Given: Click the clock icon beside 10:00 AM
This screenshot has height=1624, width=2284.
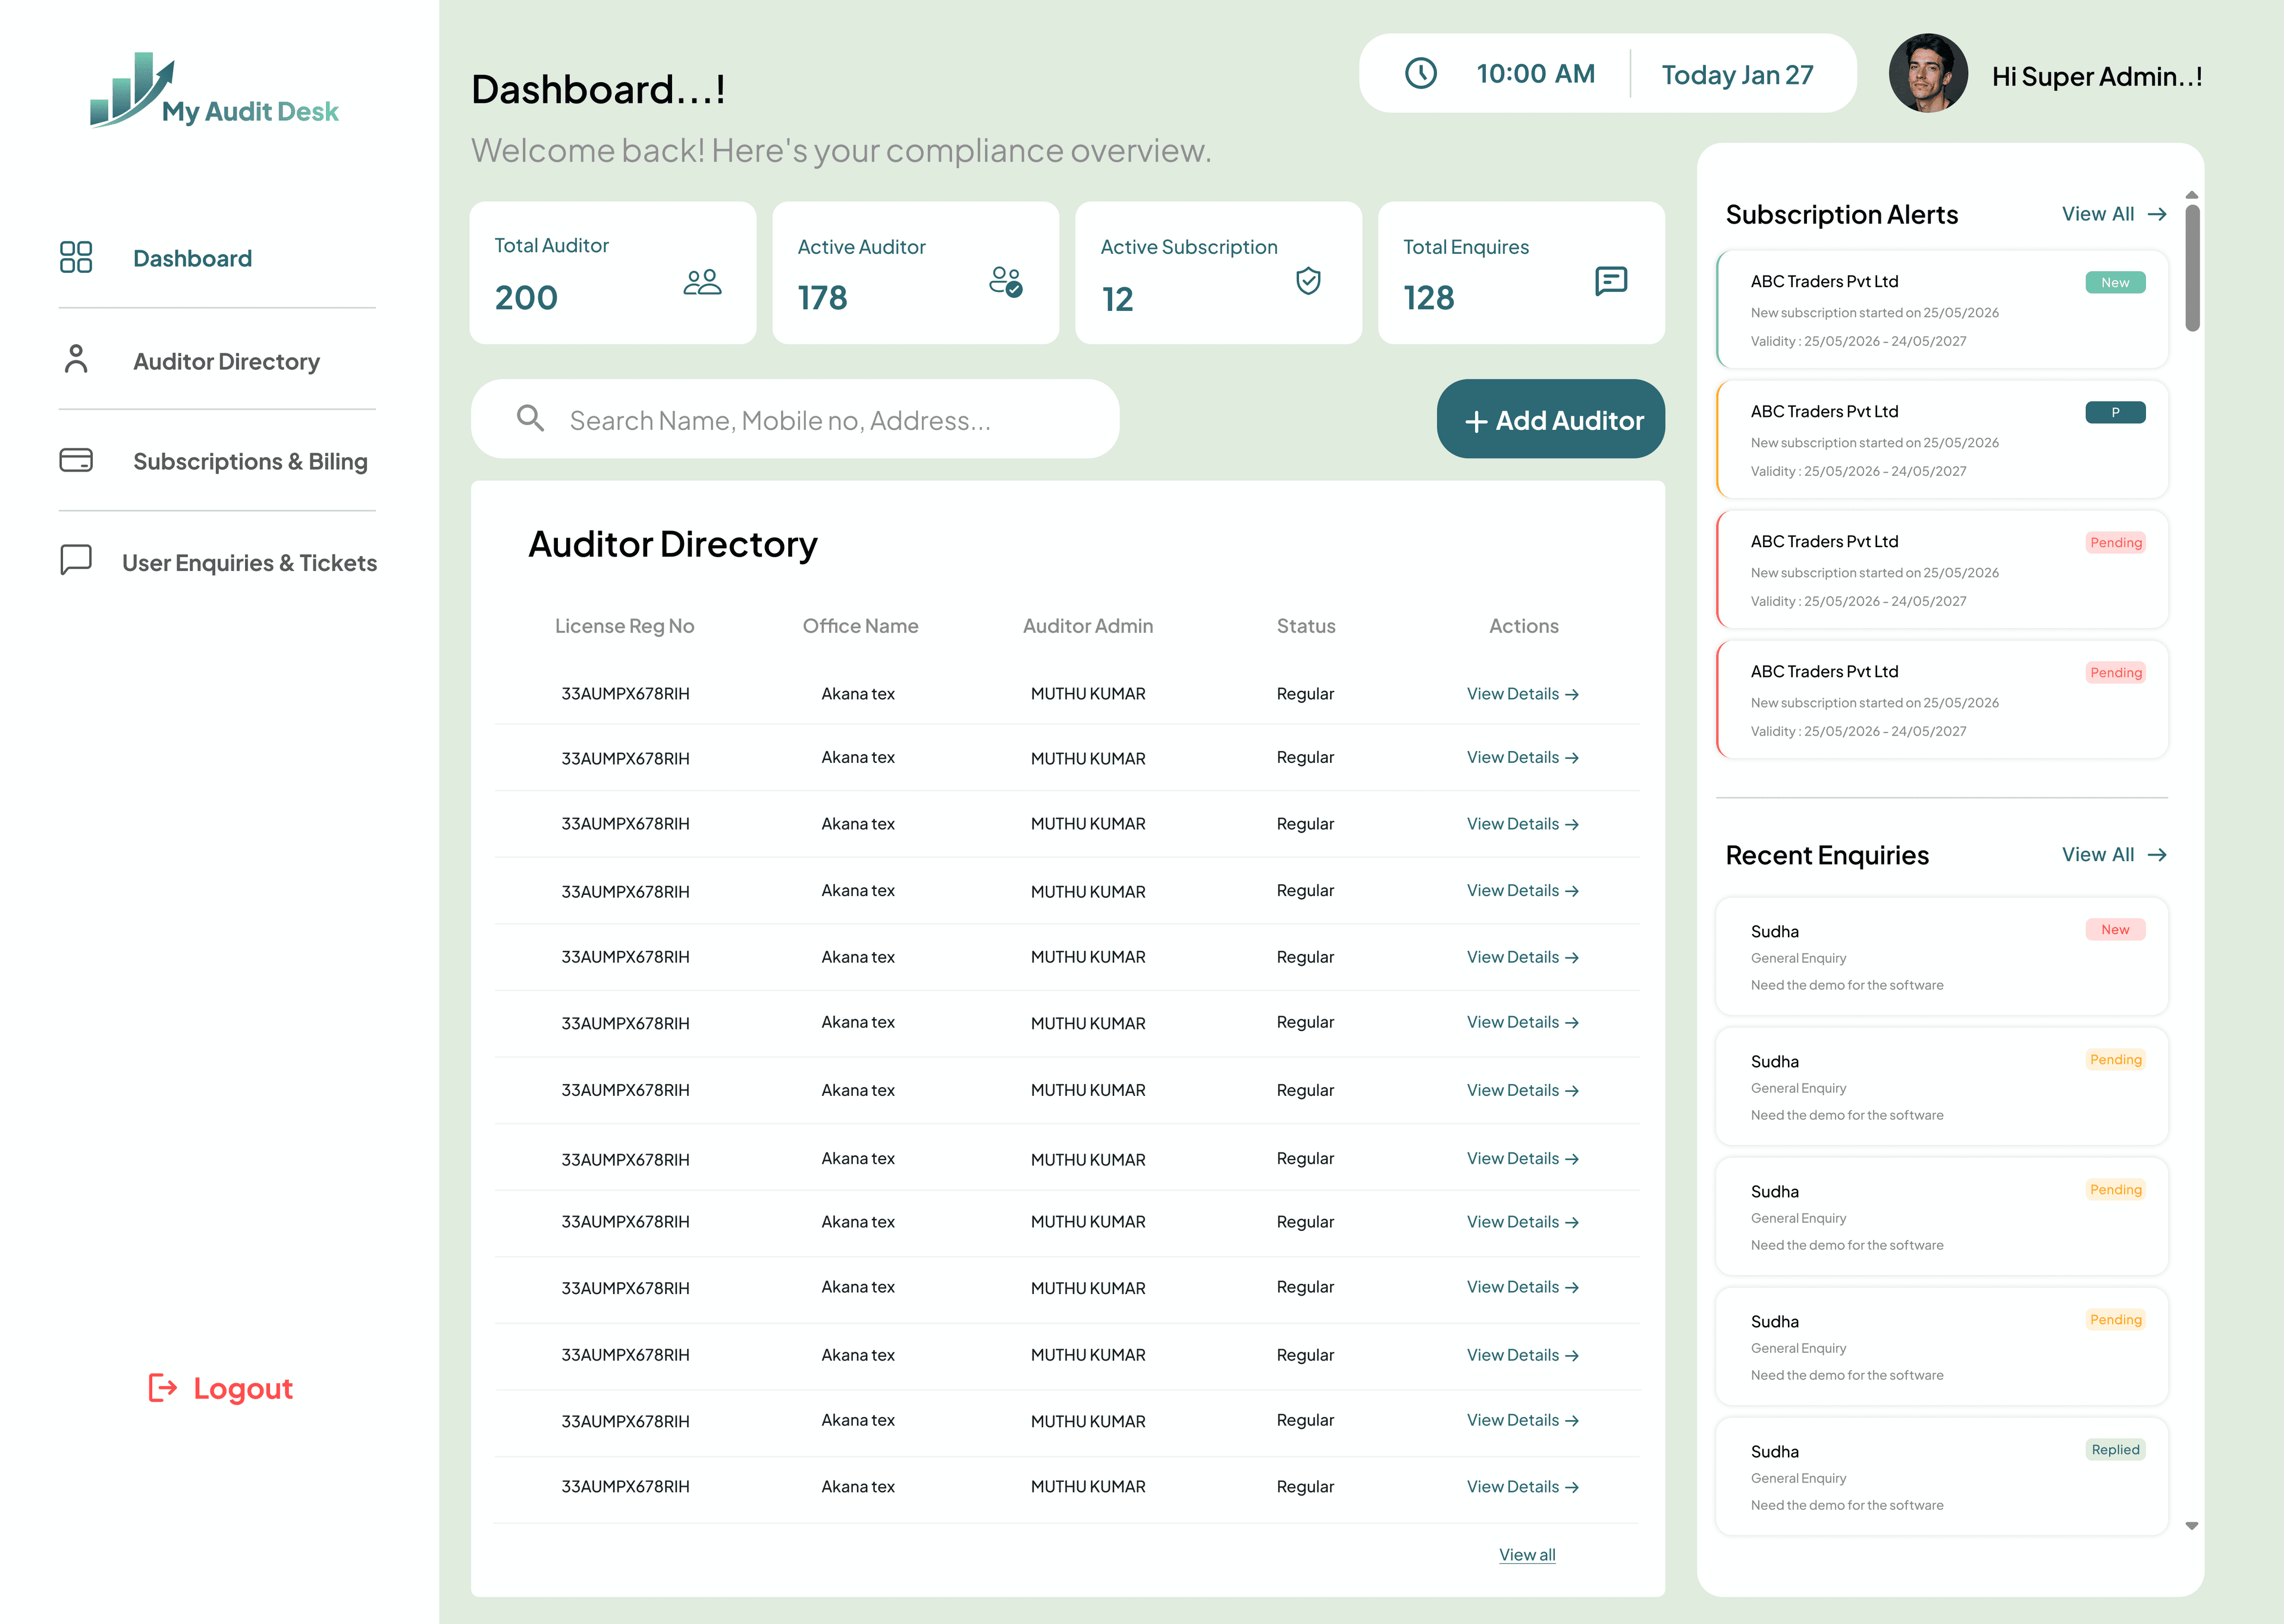Looking at the screenshot, I should tap(1421, 73).
